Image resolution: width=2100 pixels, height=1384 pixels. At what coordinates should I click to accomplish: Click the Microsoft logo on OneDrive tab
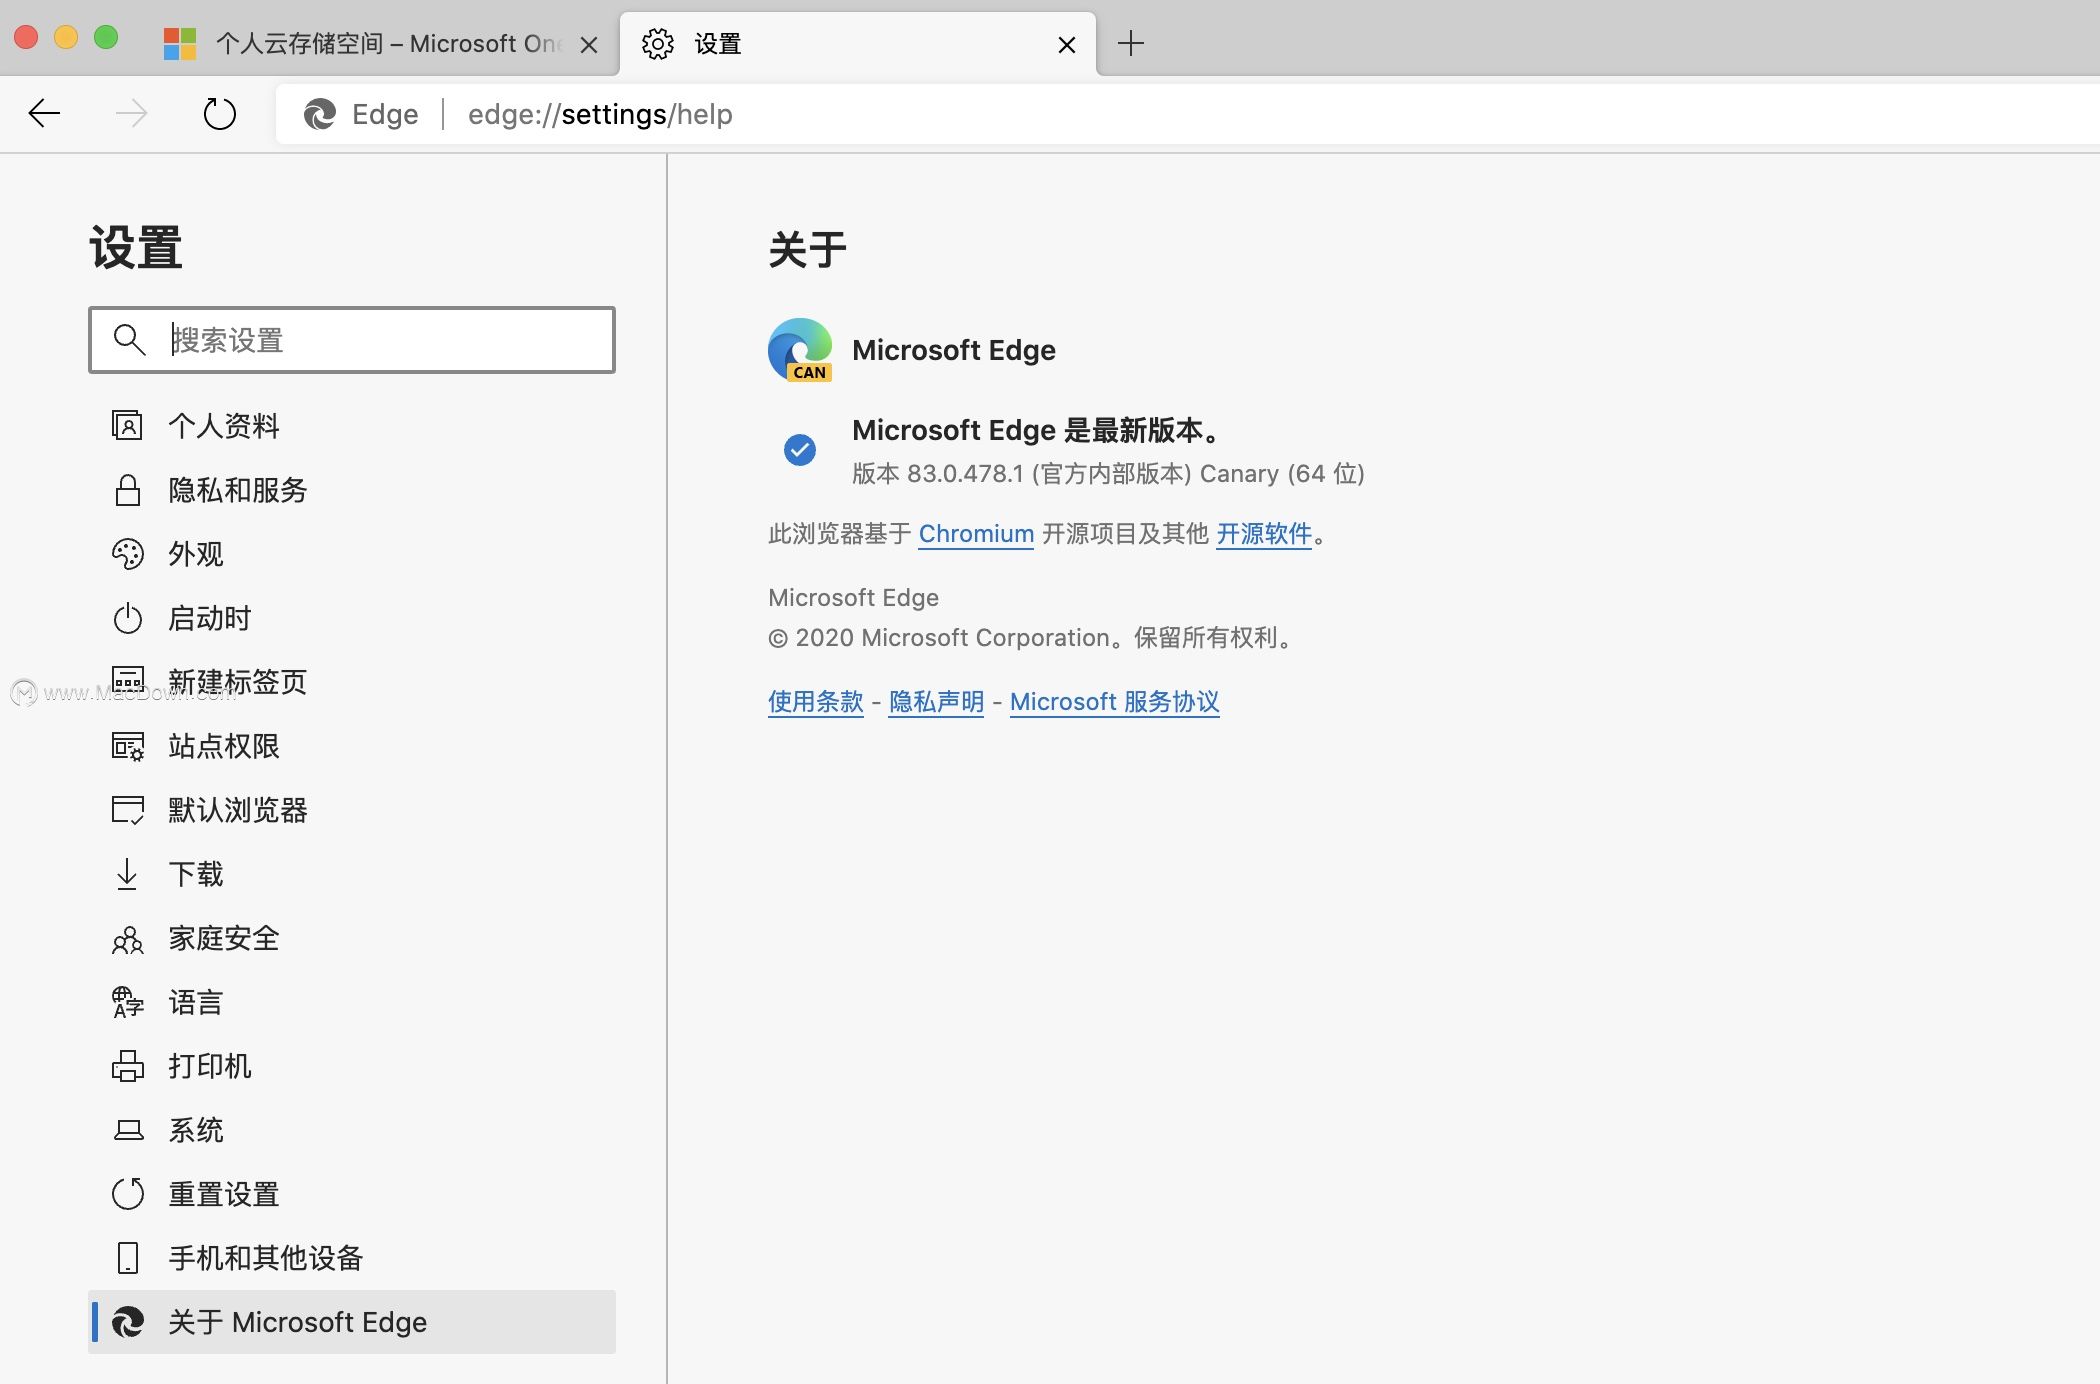[x=180, y=44]
